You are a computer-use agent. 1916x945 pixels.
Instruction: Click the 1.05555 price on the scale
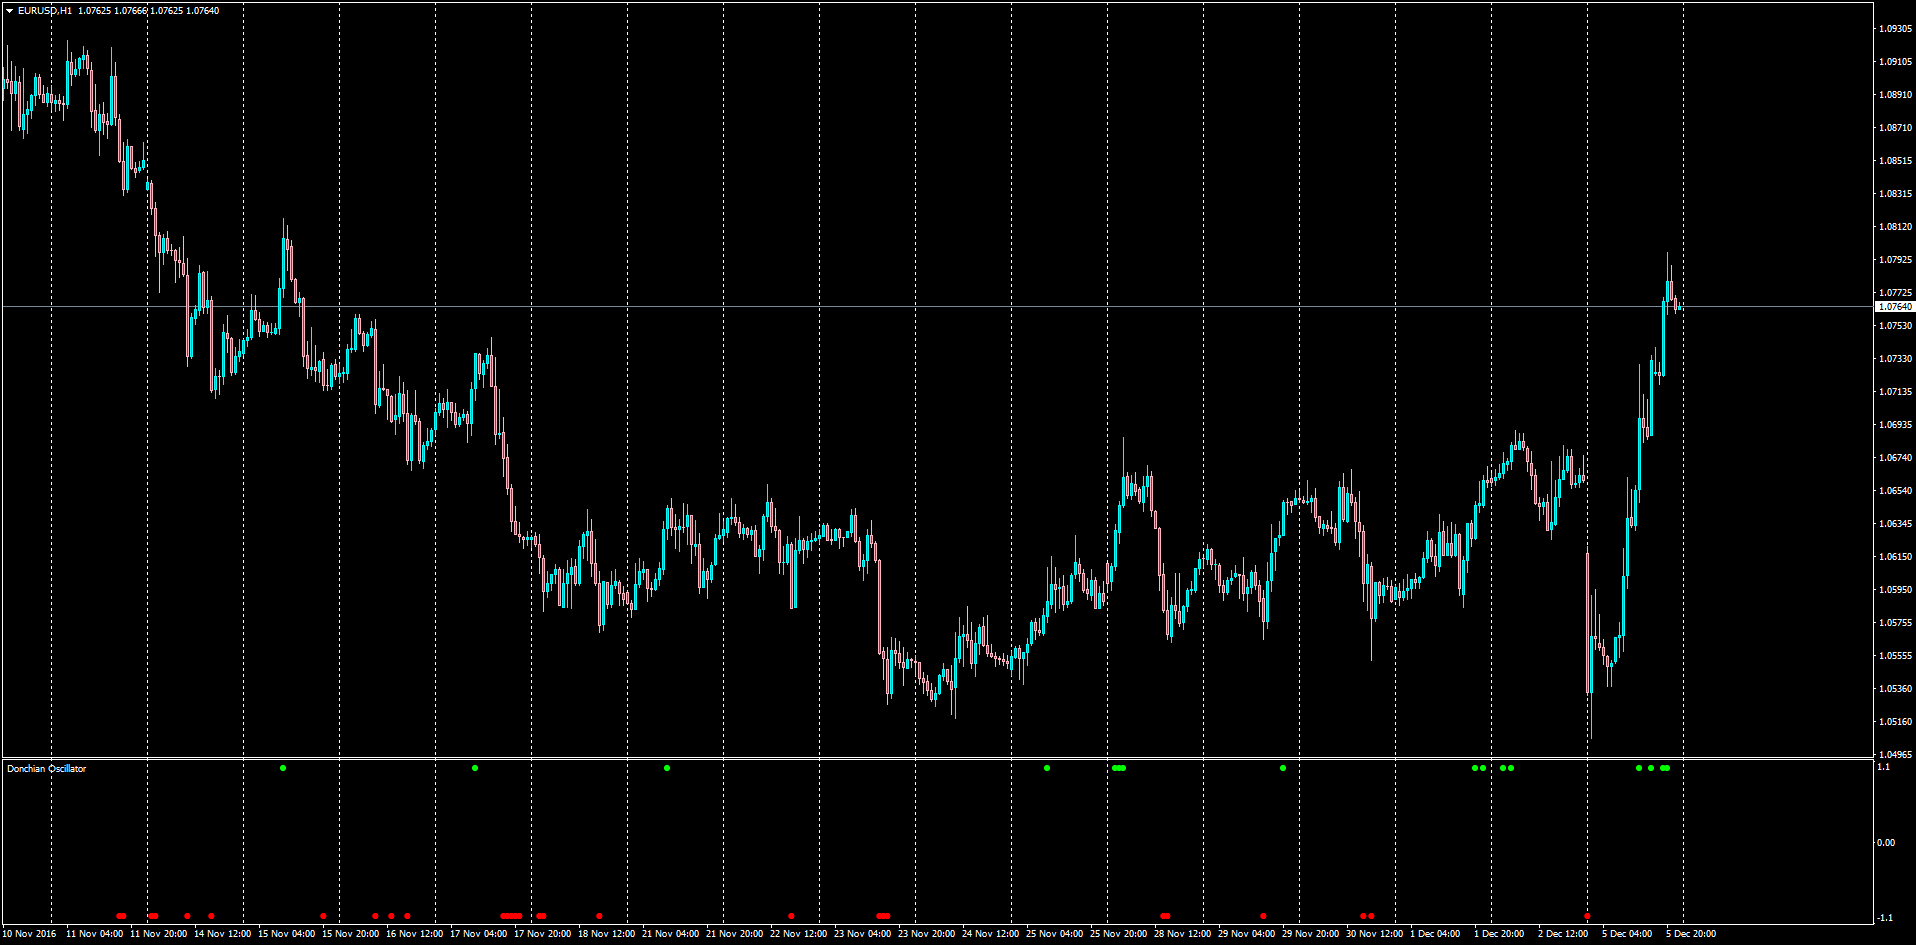(1895, 656)
